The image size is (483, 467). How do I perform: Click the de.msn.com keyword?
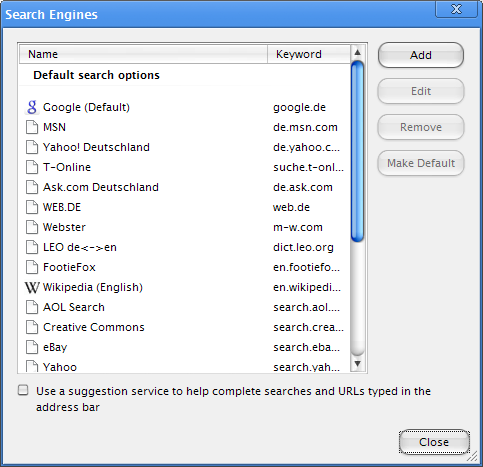point(305,127)
